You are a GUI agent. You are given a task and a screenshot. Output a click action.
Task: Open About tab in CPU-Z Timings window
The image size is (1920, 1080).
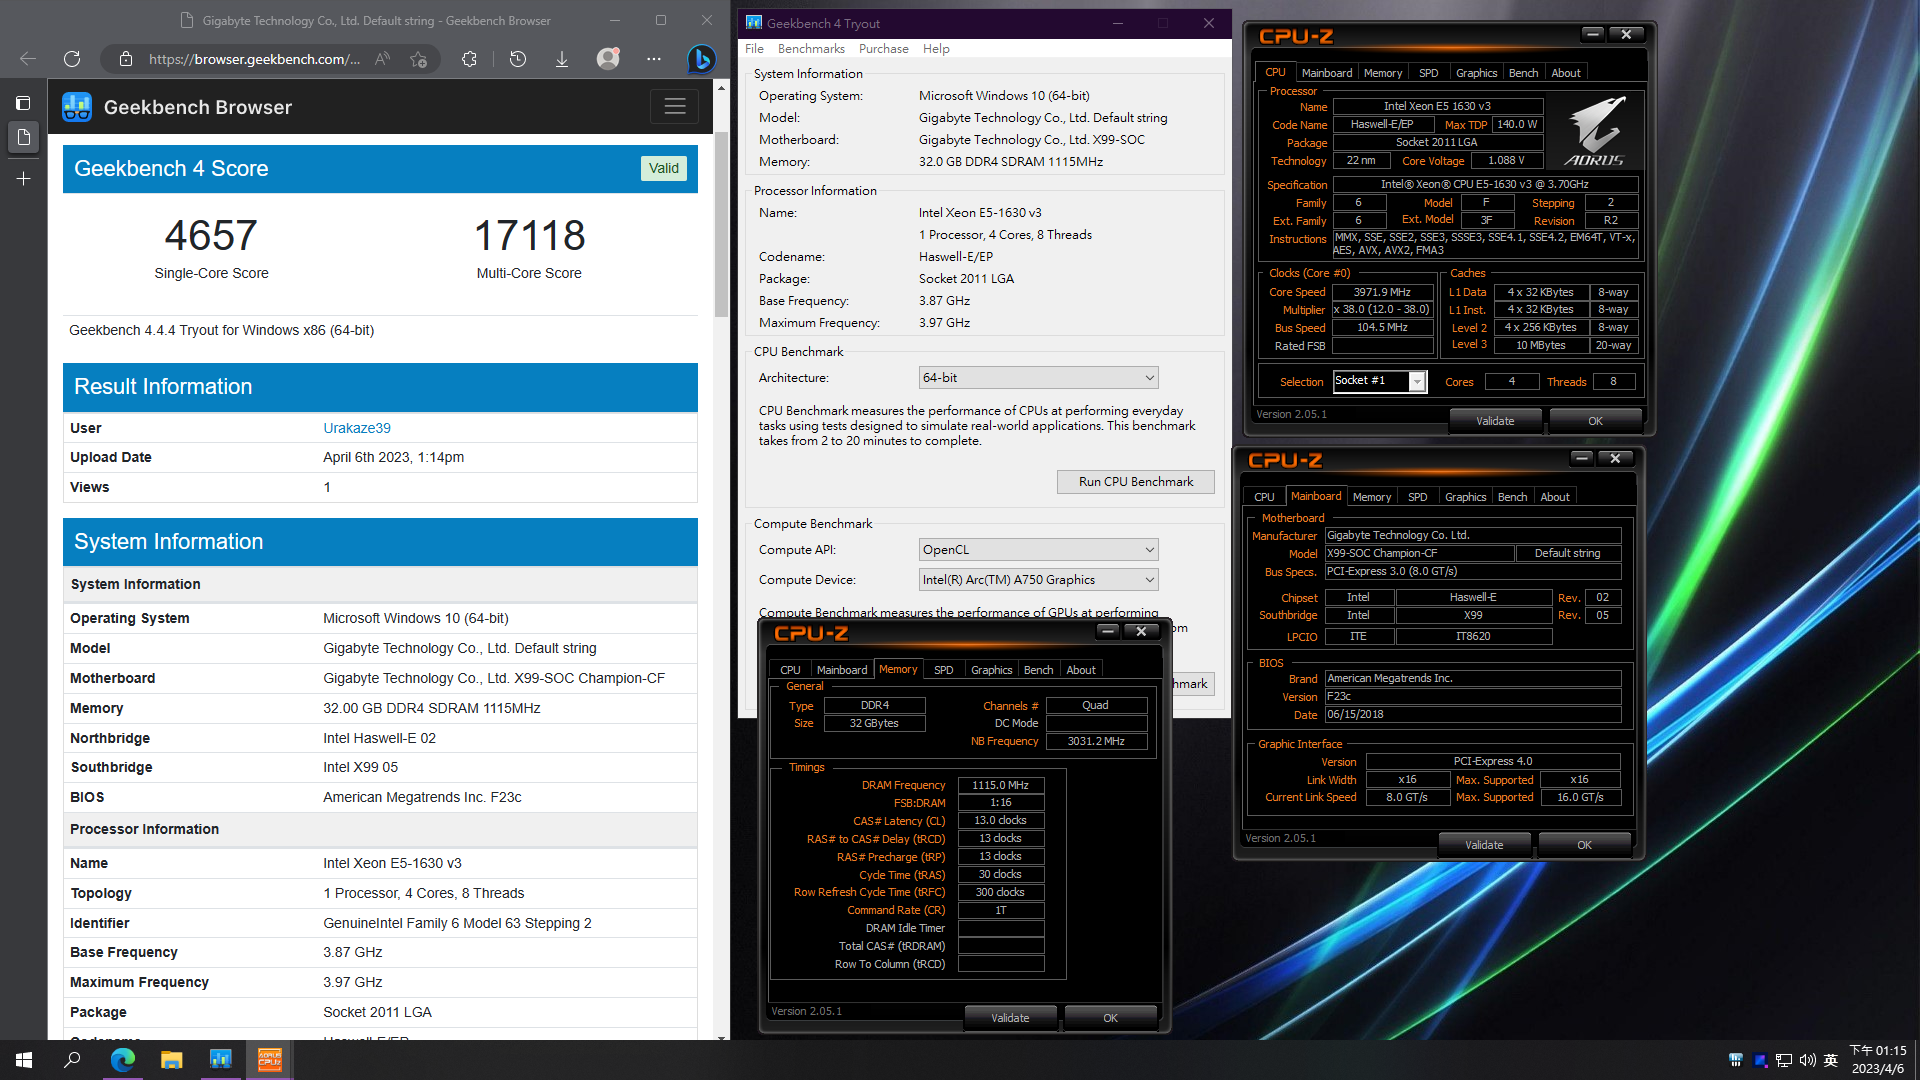[1081, 670]
